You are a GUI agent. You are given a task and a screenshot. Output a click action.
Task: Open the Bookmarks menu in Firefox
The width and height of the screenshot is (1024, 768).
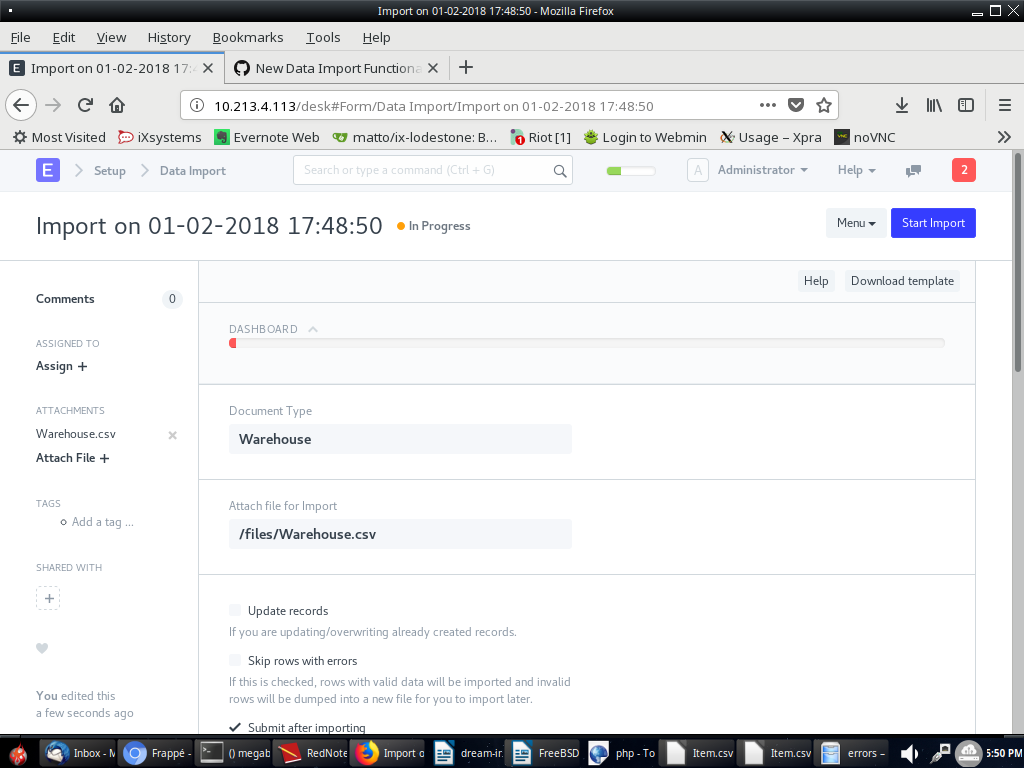point(248,37)
